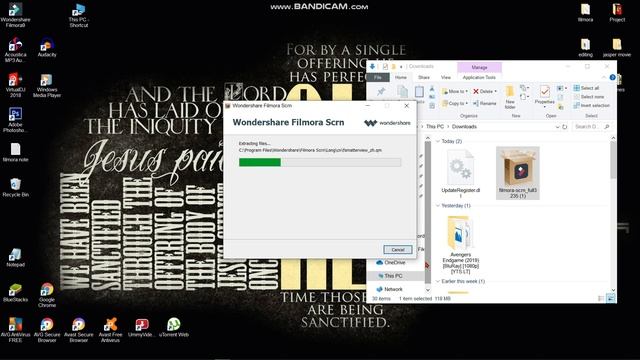Viewport: 640px width, 360px height.
Task: Create a New folder from ribbon
Action: [510, 97]
